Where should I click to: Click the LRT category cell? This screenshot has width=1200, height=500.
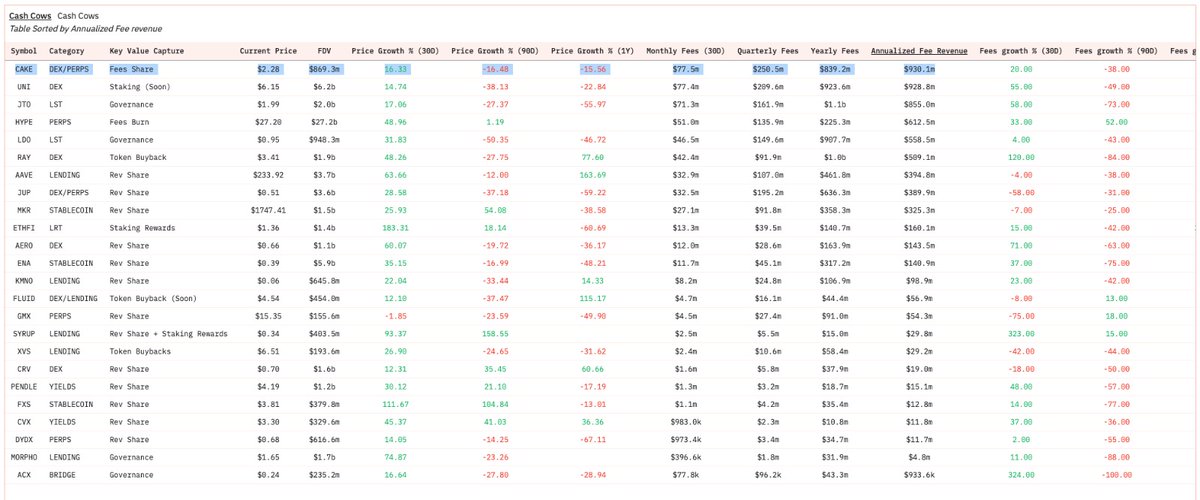pyautogui.click(x=56, y=228)
